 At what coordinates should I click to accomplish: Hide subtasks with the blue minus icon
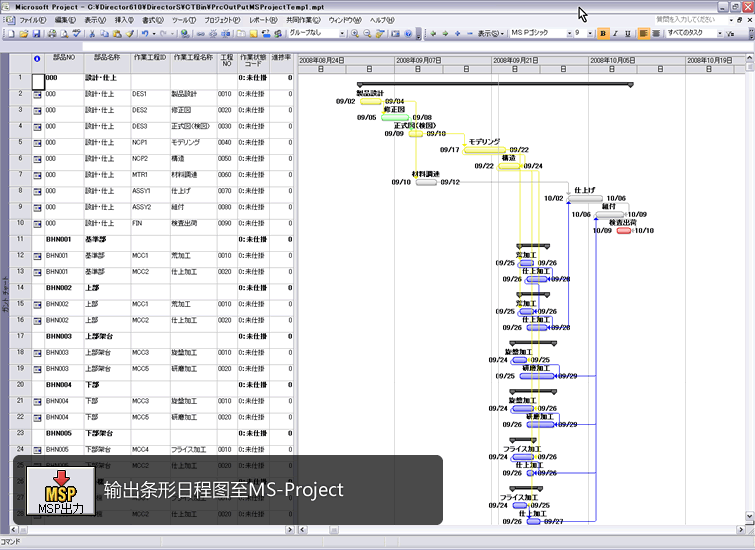(x=469, y=34)
